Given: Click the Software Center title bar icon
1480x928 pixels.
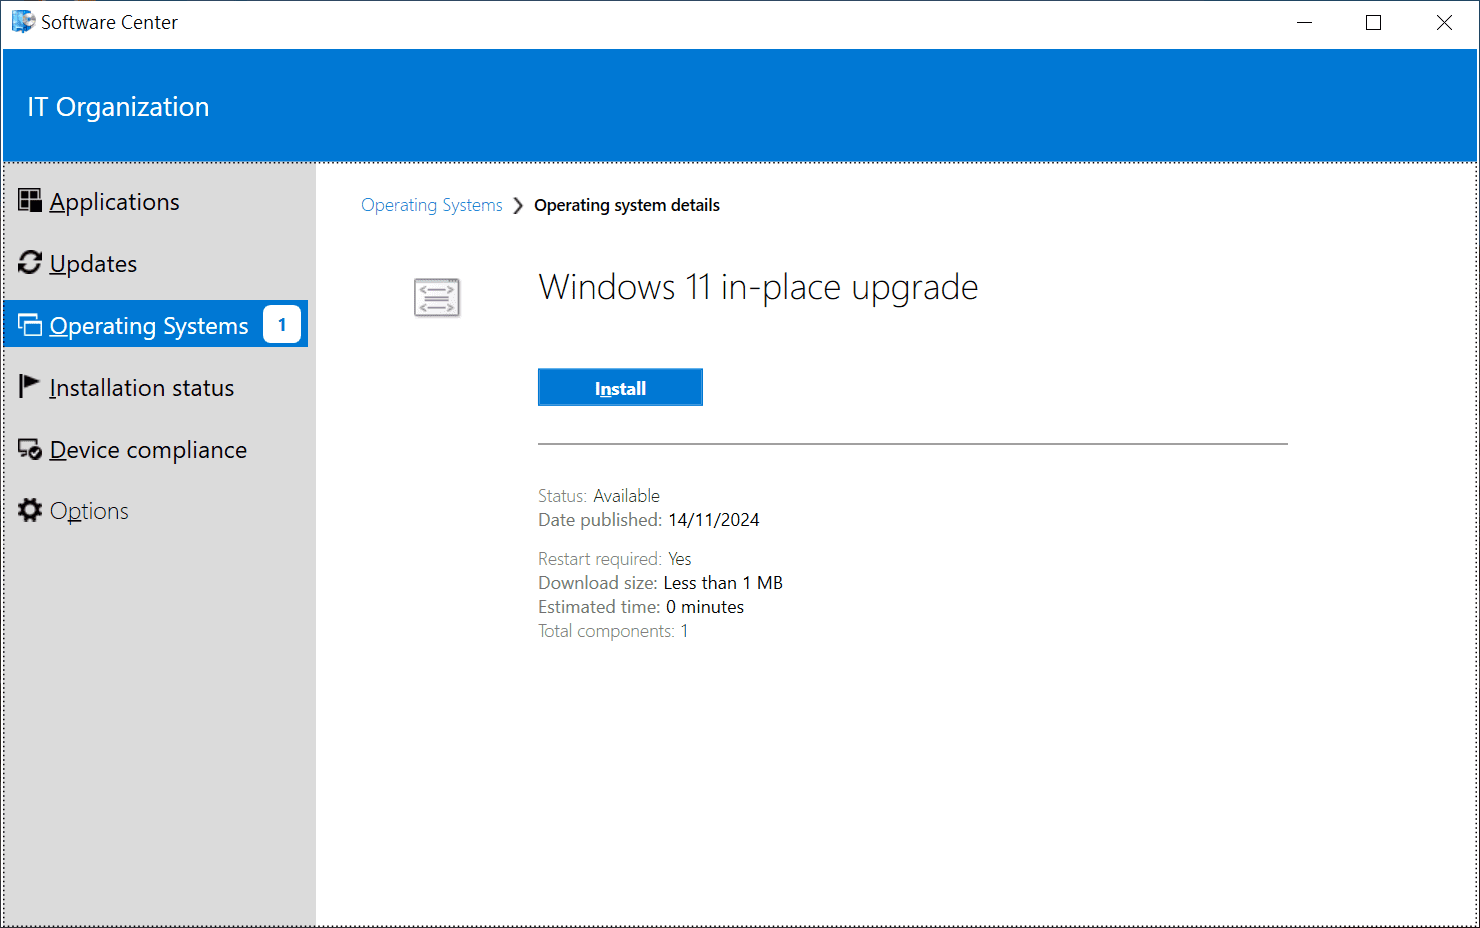Looking at the screenshot, I should (x=22, y=22).
